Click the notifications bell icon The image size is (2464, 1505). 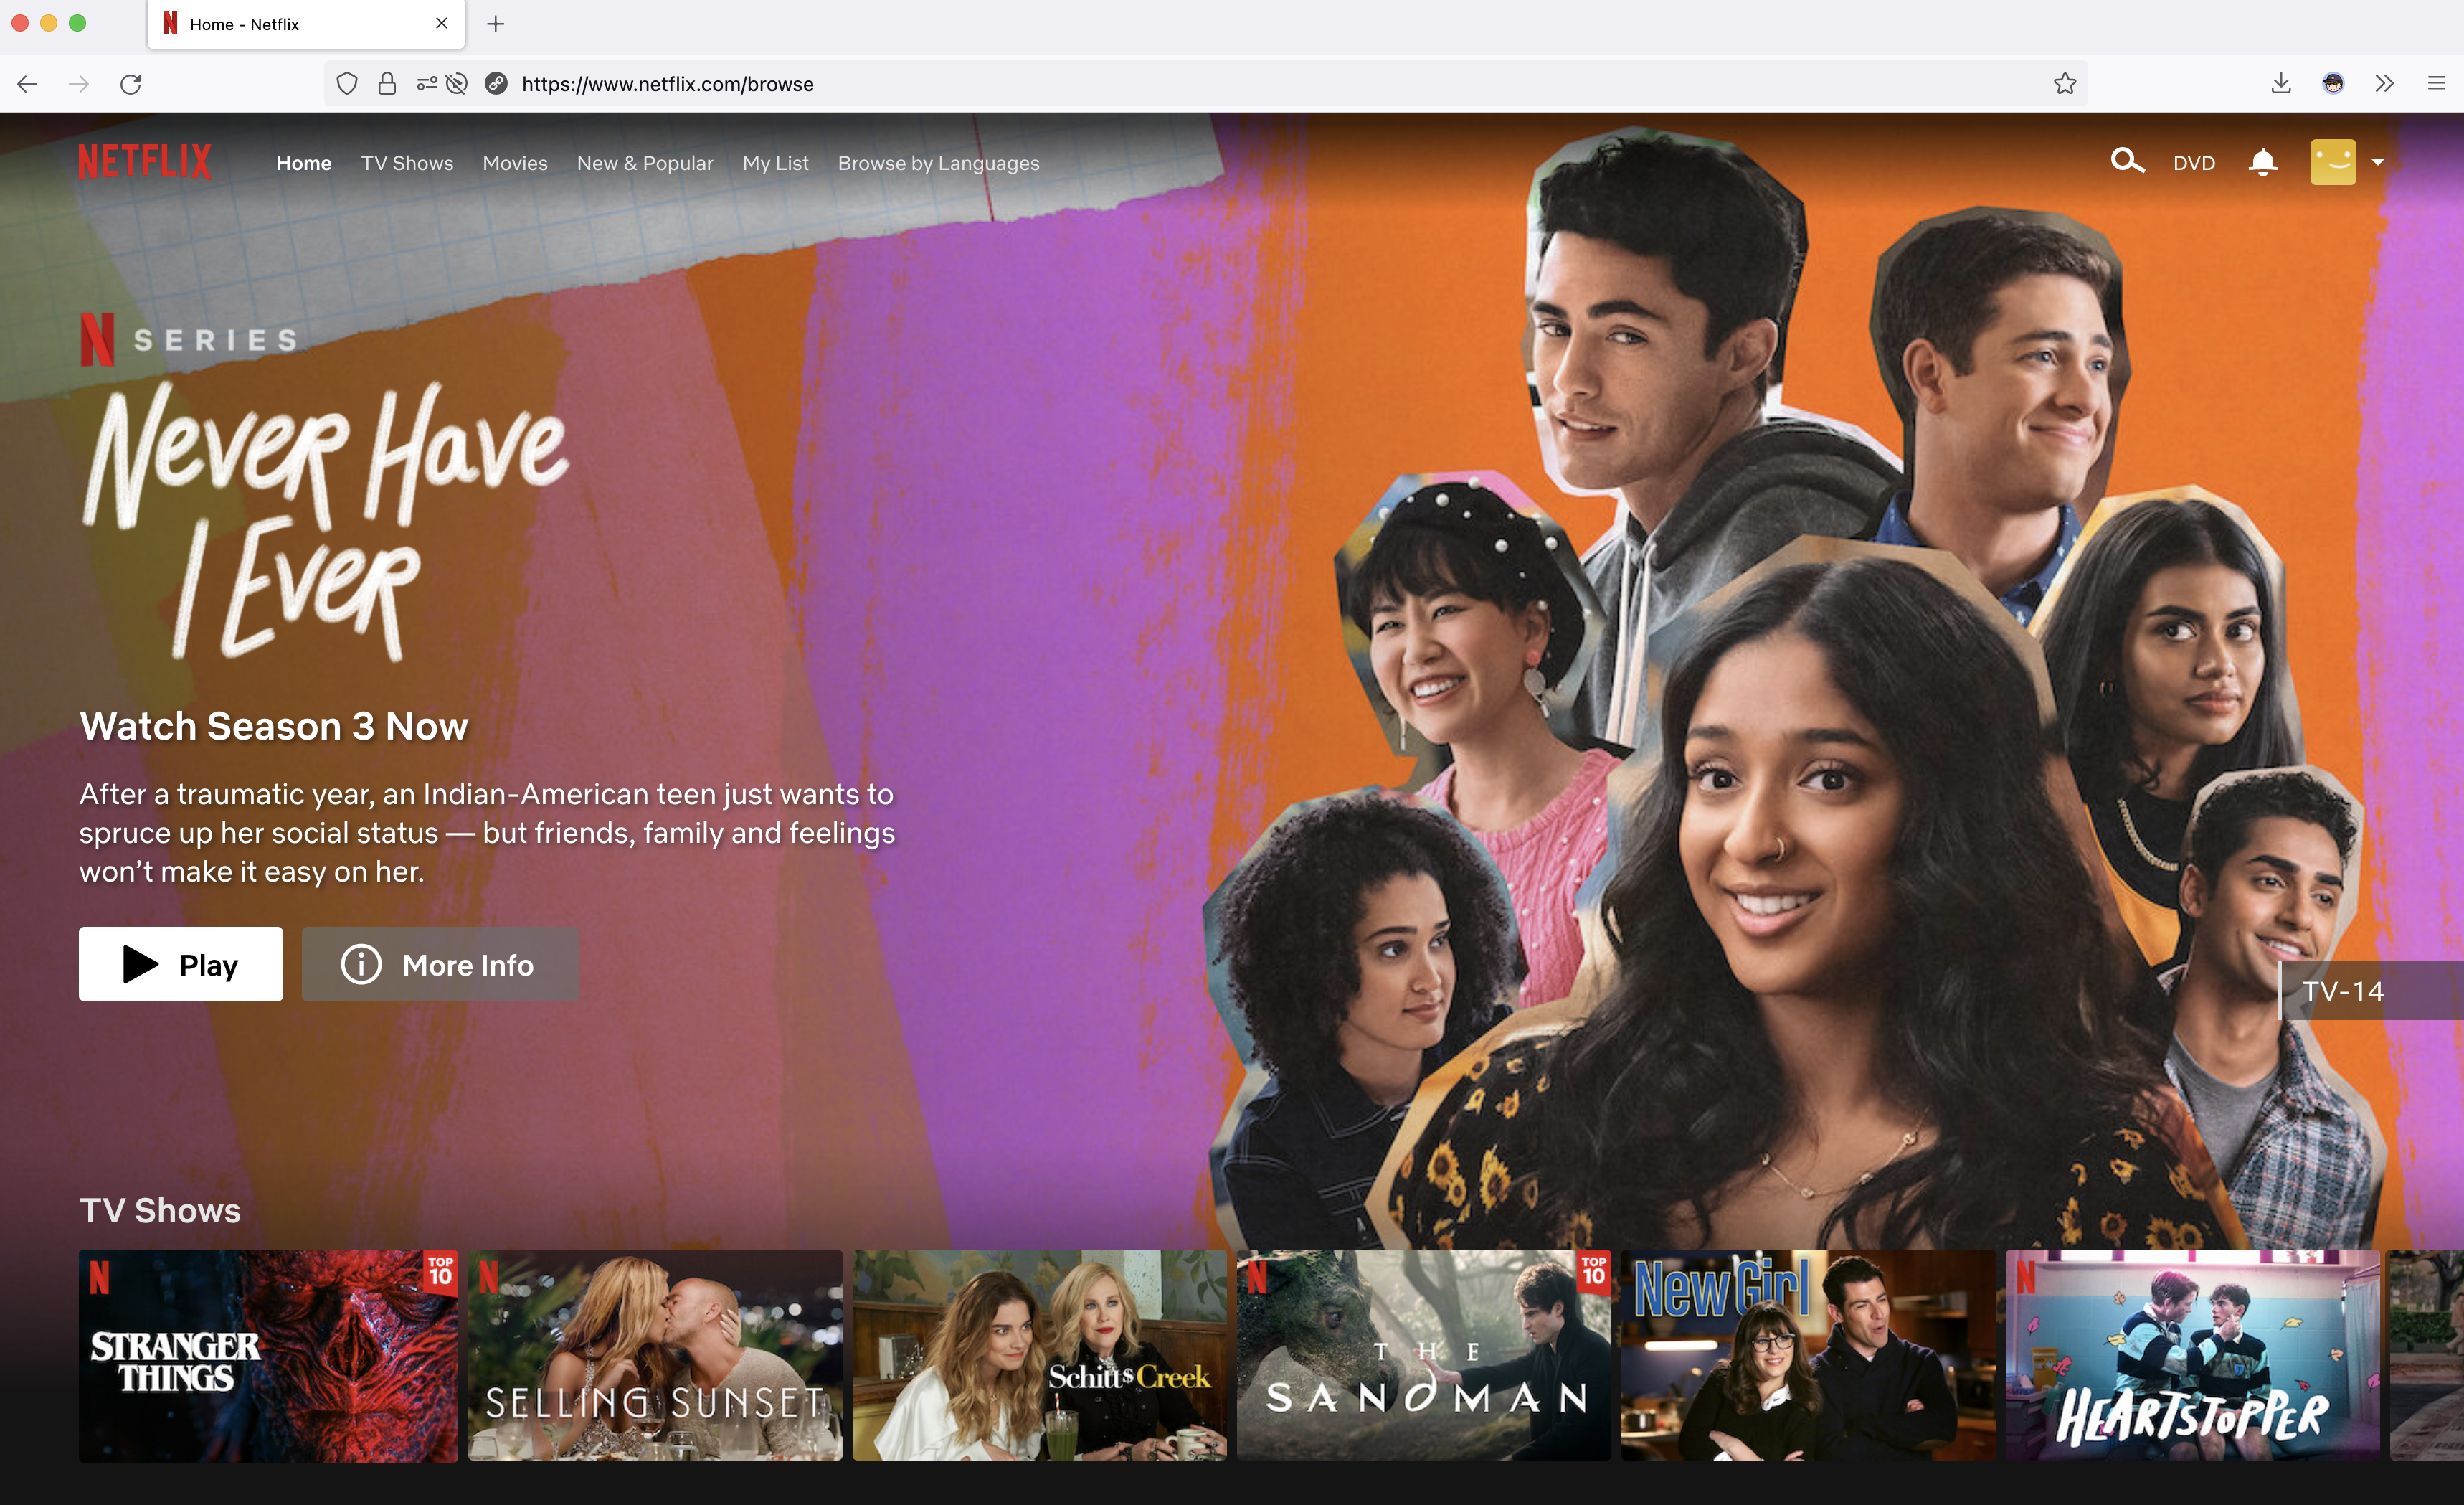pyautogui.click(x=2262, y=162)
